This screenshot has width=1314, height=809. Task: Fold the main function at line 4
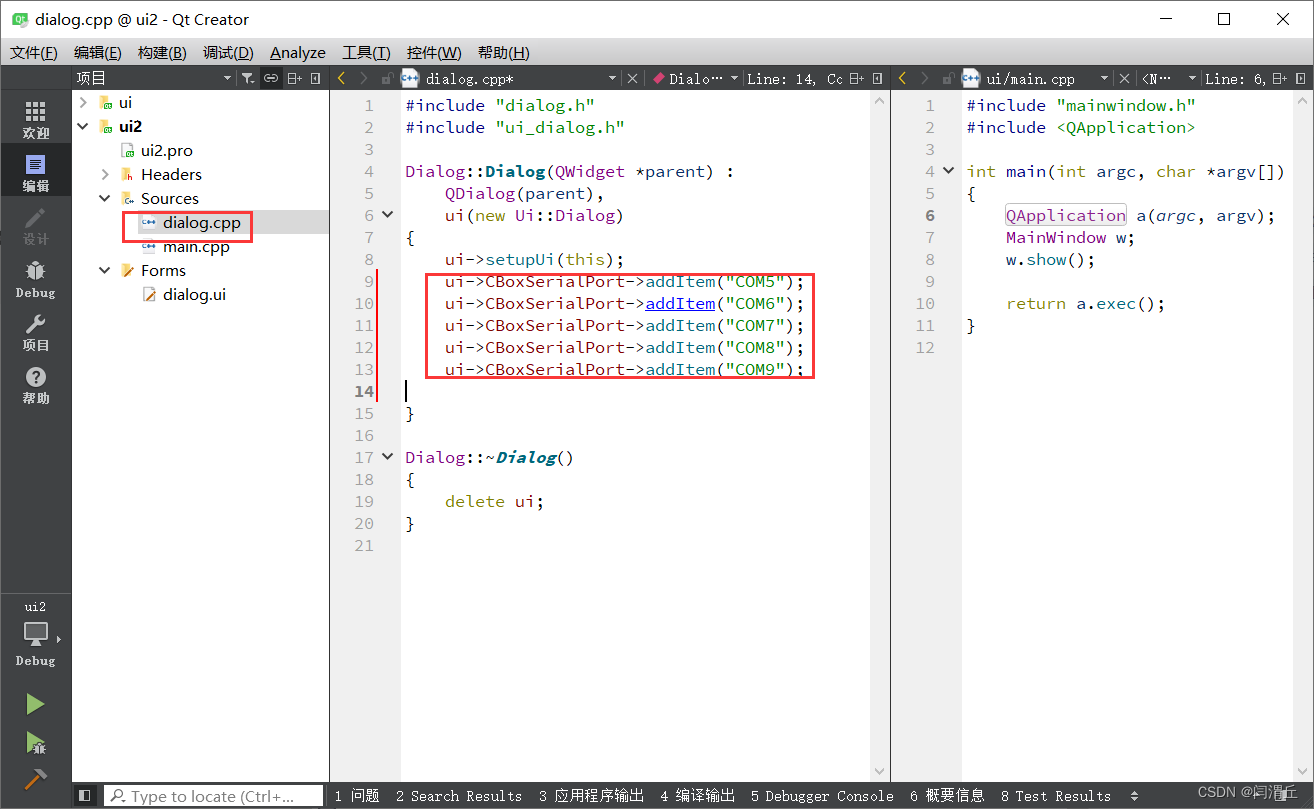949,171
